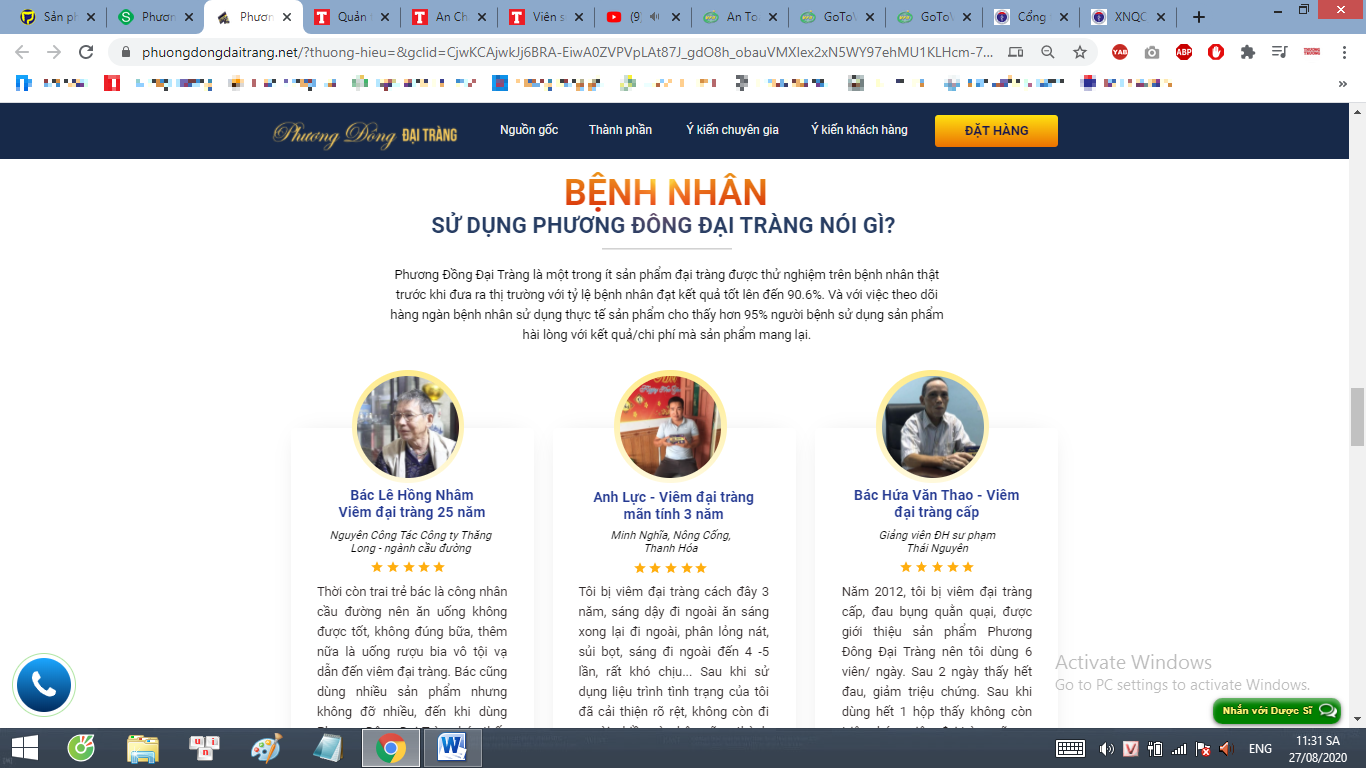Click Bác Lê Hồng Nhâm's profile photo
Screen dimensions: 1366x768
point(407,424)
